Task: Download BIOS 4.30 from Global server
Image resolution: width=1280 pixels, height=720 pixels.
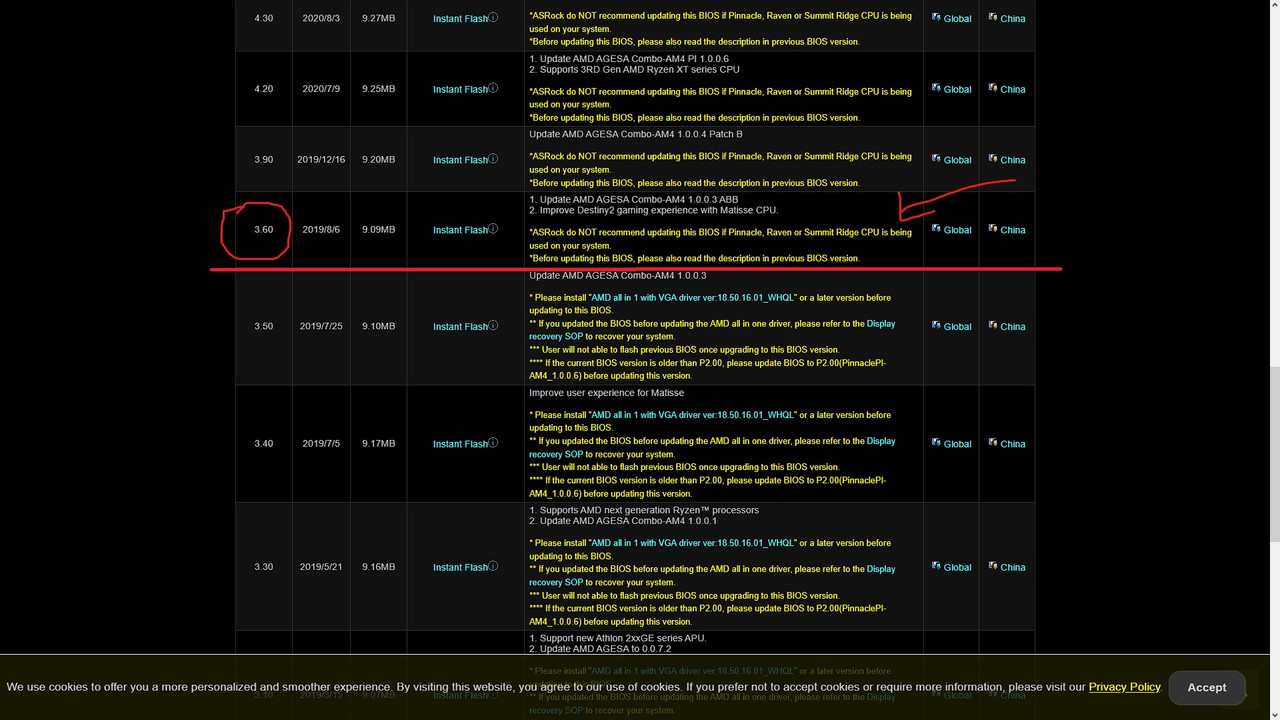Action: click(x=951, y=18)
